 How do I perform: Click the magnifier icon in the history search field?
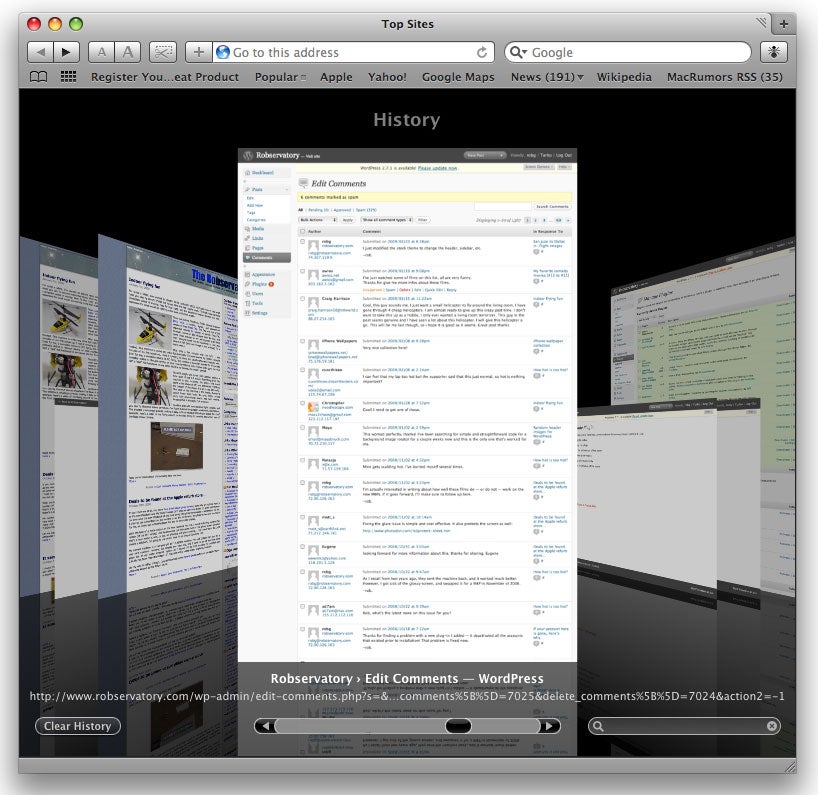[598, 726]
